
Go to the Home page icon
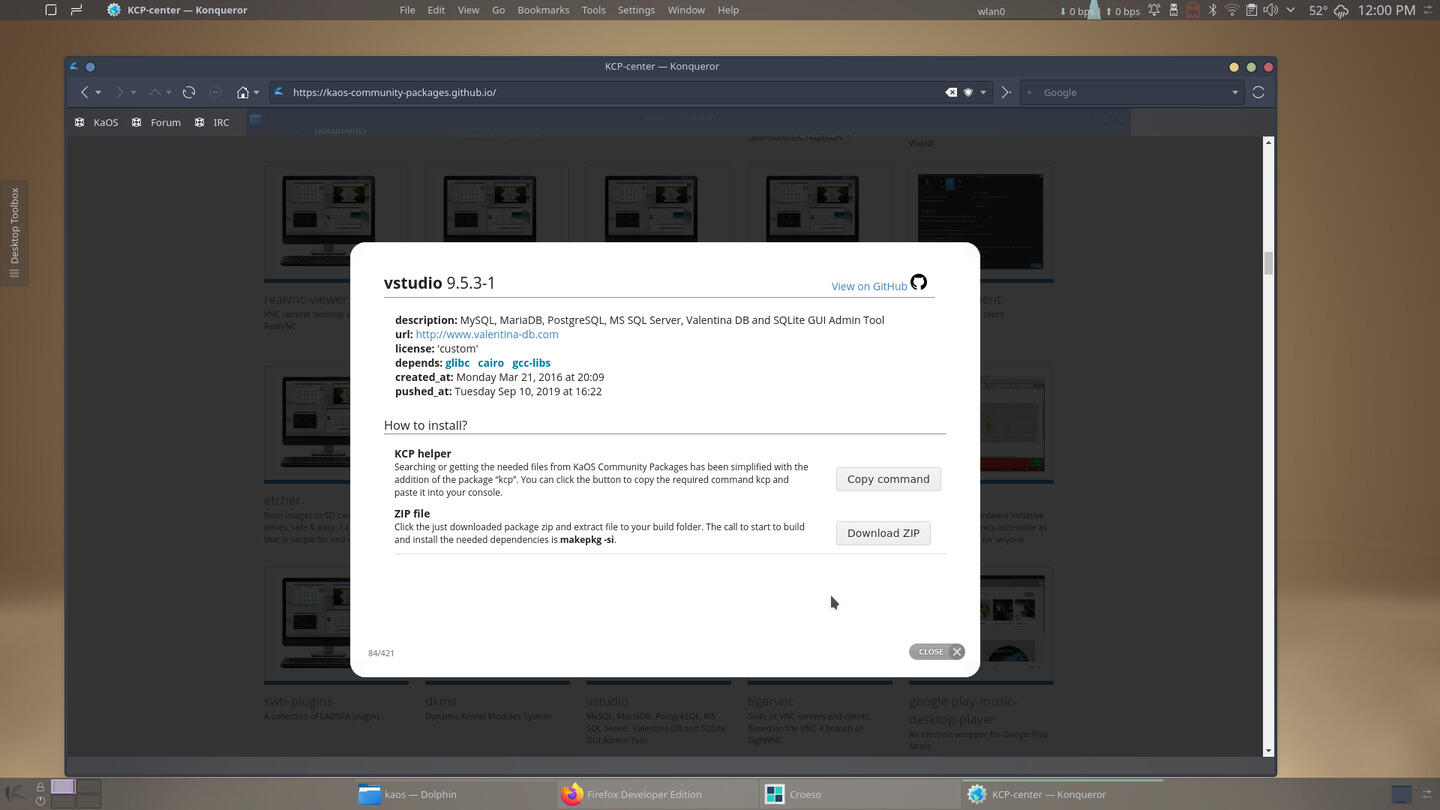tap(242, 92)
